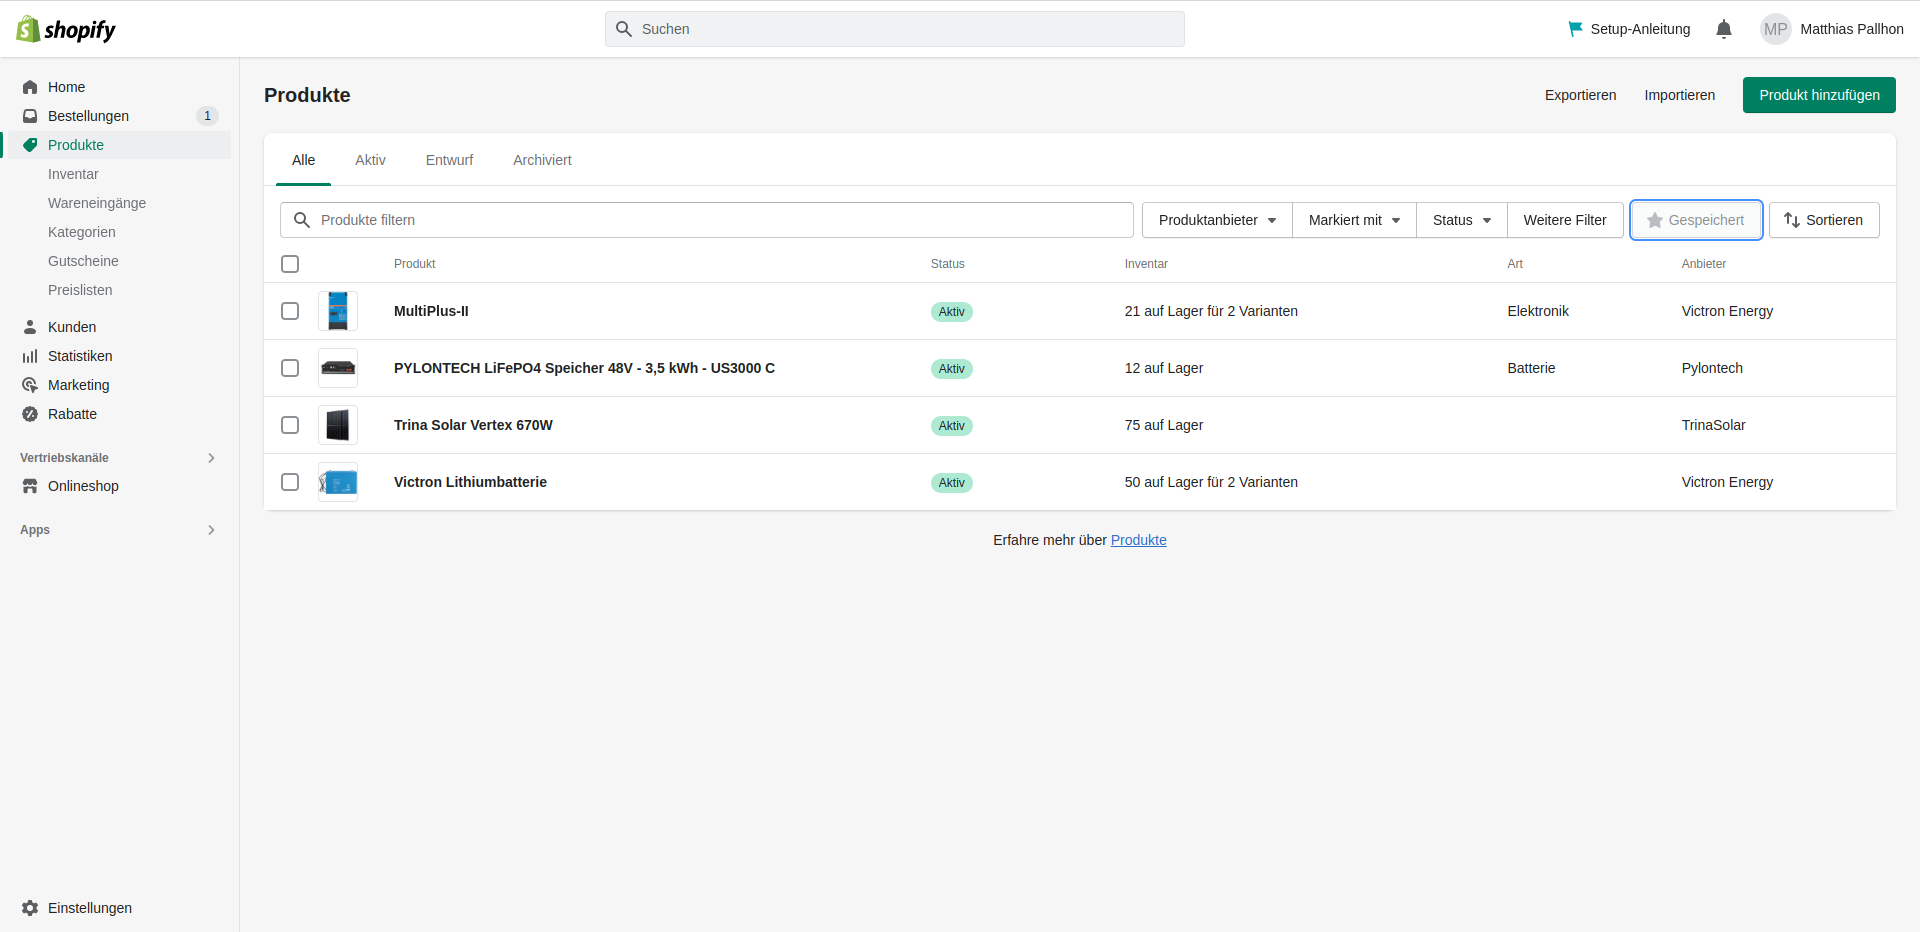Image resolution: width=1920 pixels, height=932 pixels.
Task: Open Kategorien in the sidebar
Action: [x=82, y=232]
